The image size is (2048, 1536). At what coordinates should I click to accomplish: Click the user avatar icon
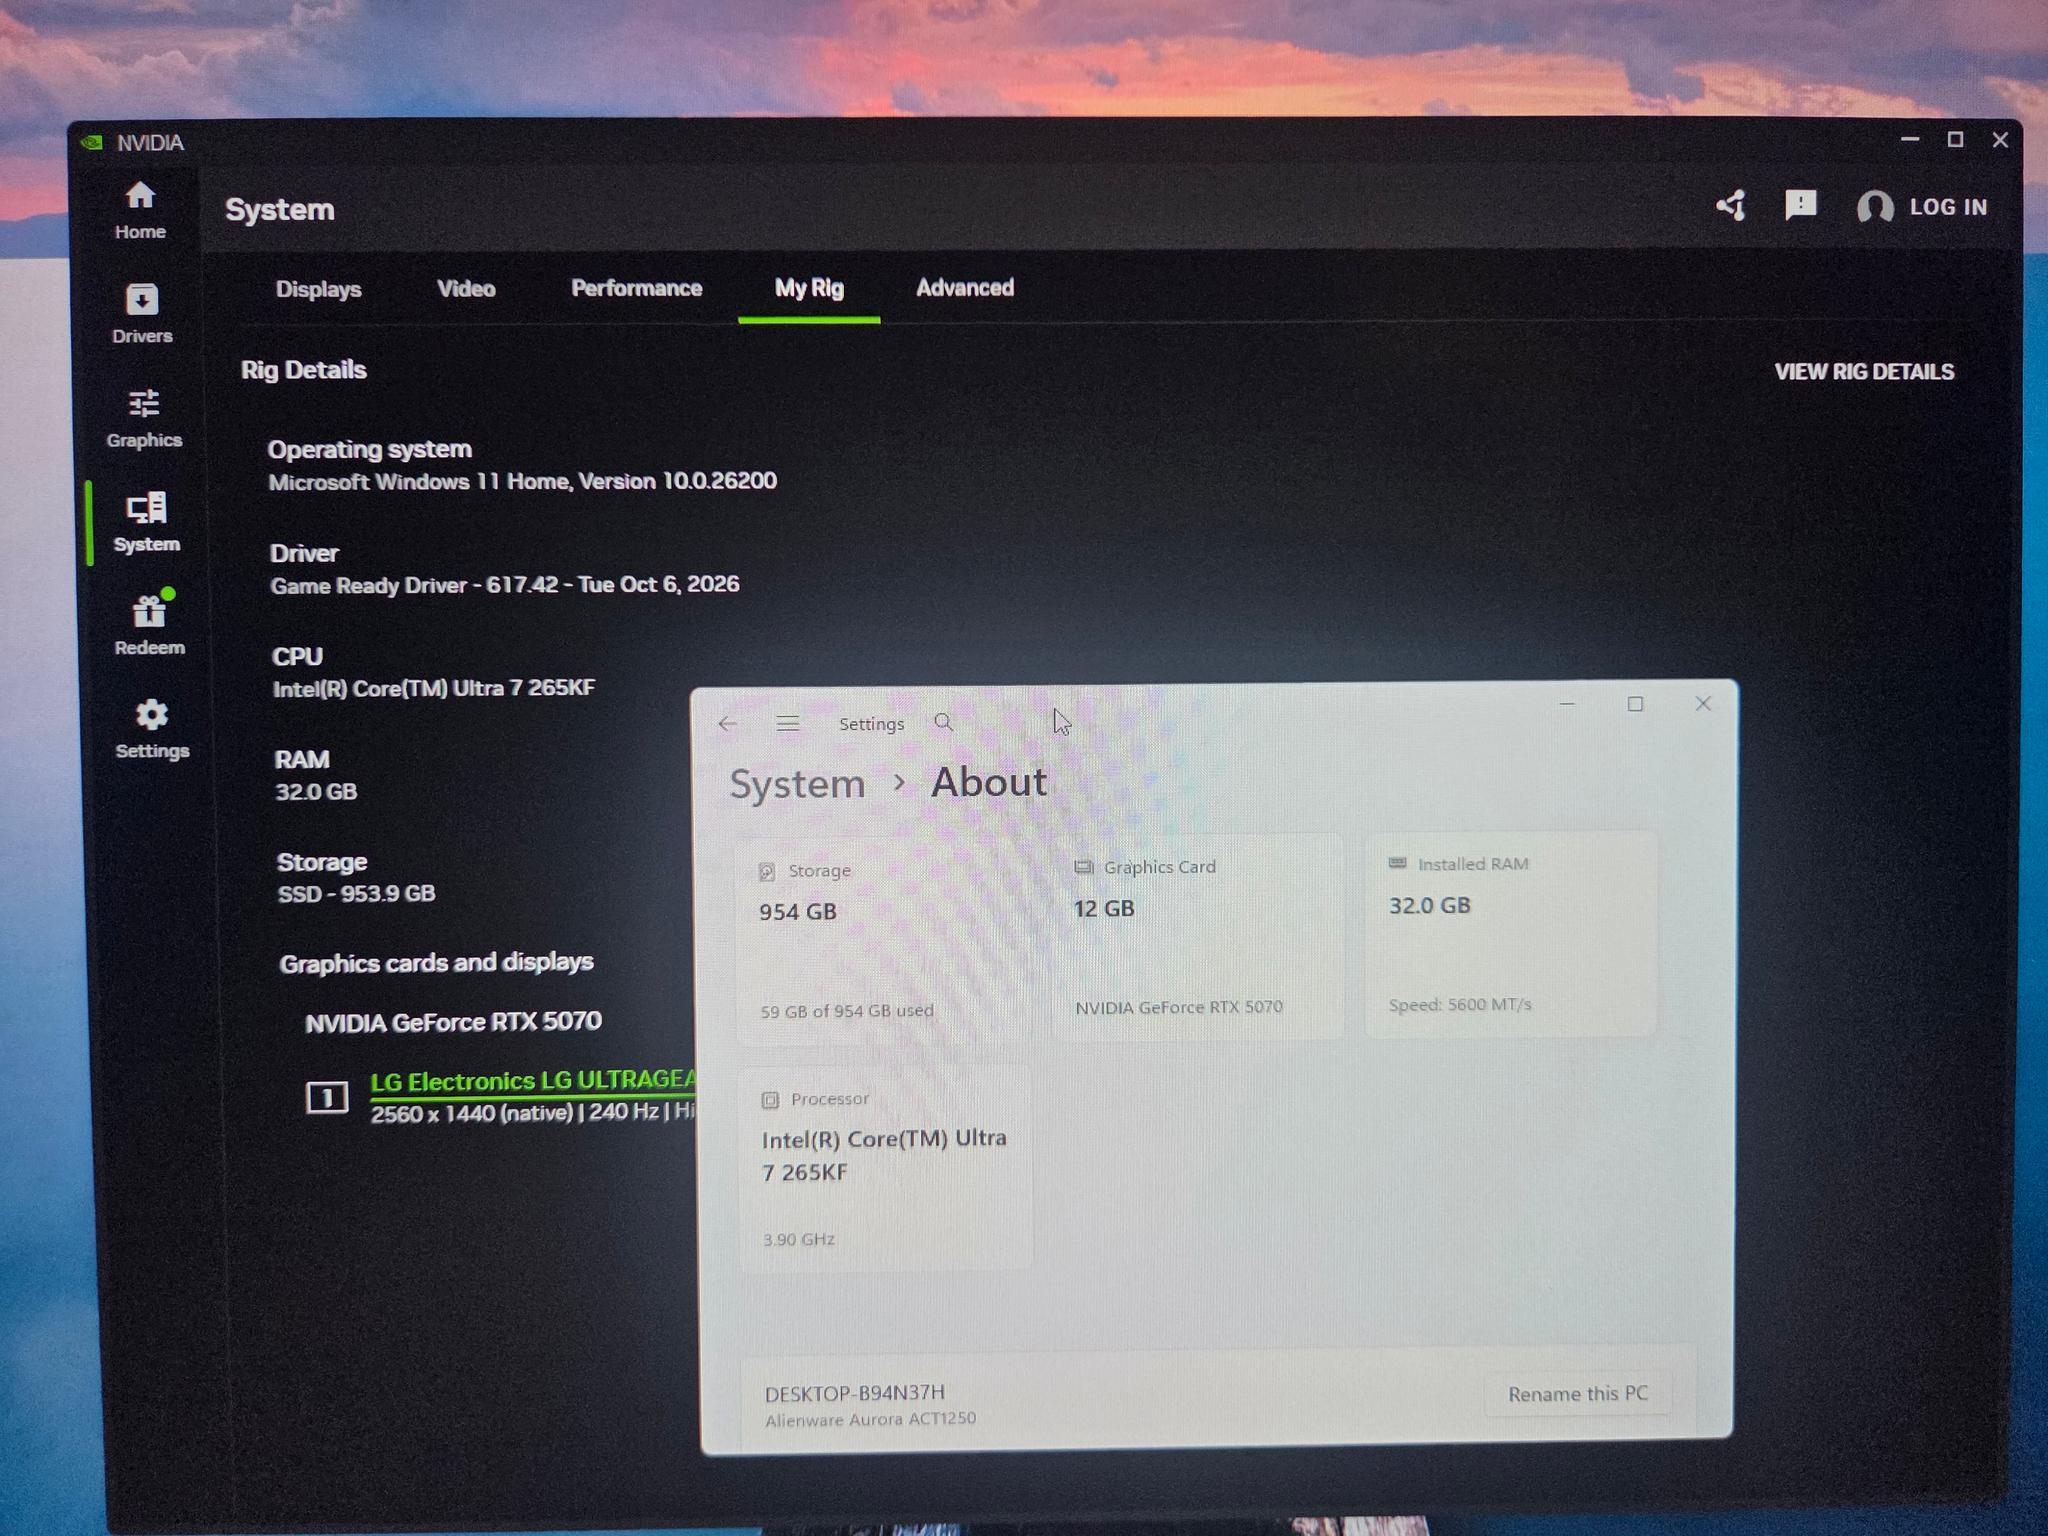1875,207
